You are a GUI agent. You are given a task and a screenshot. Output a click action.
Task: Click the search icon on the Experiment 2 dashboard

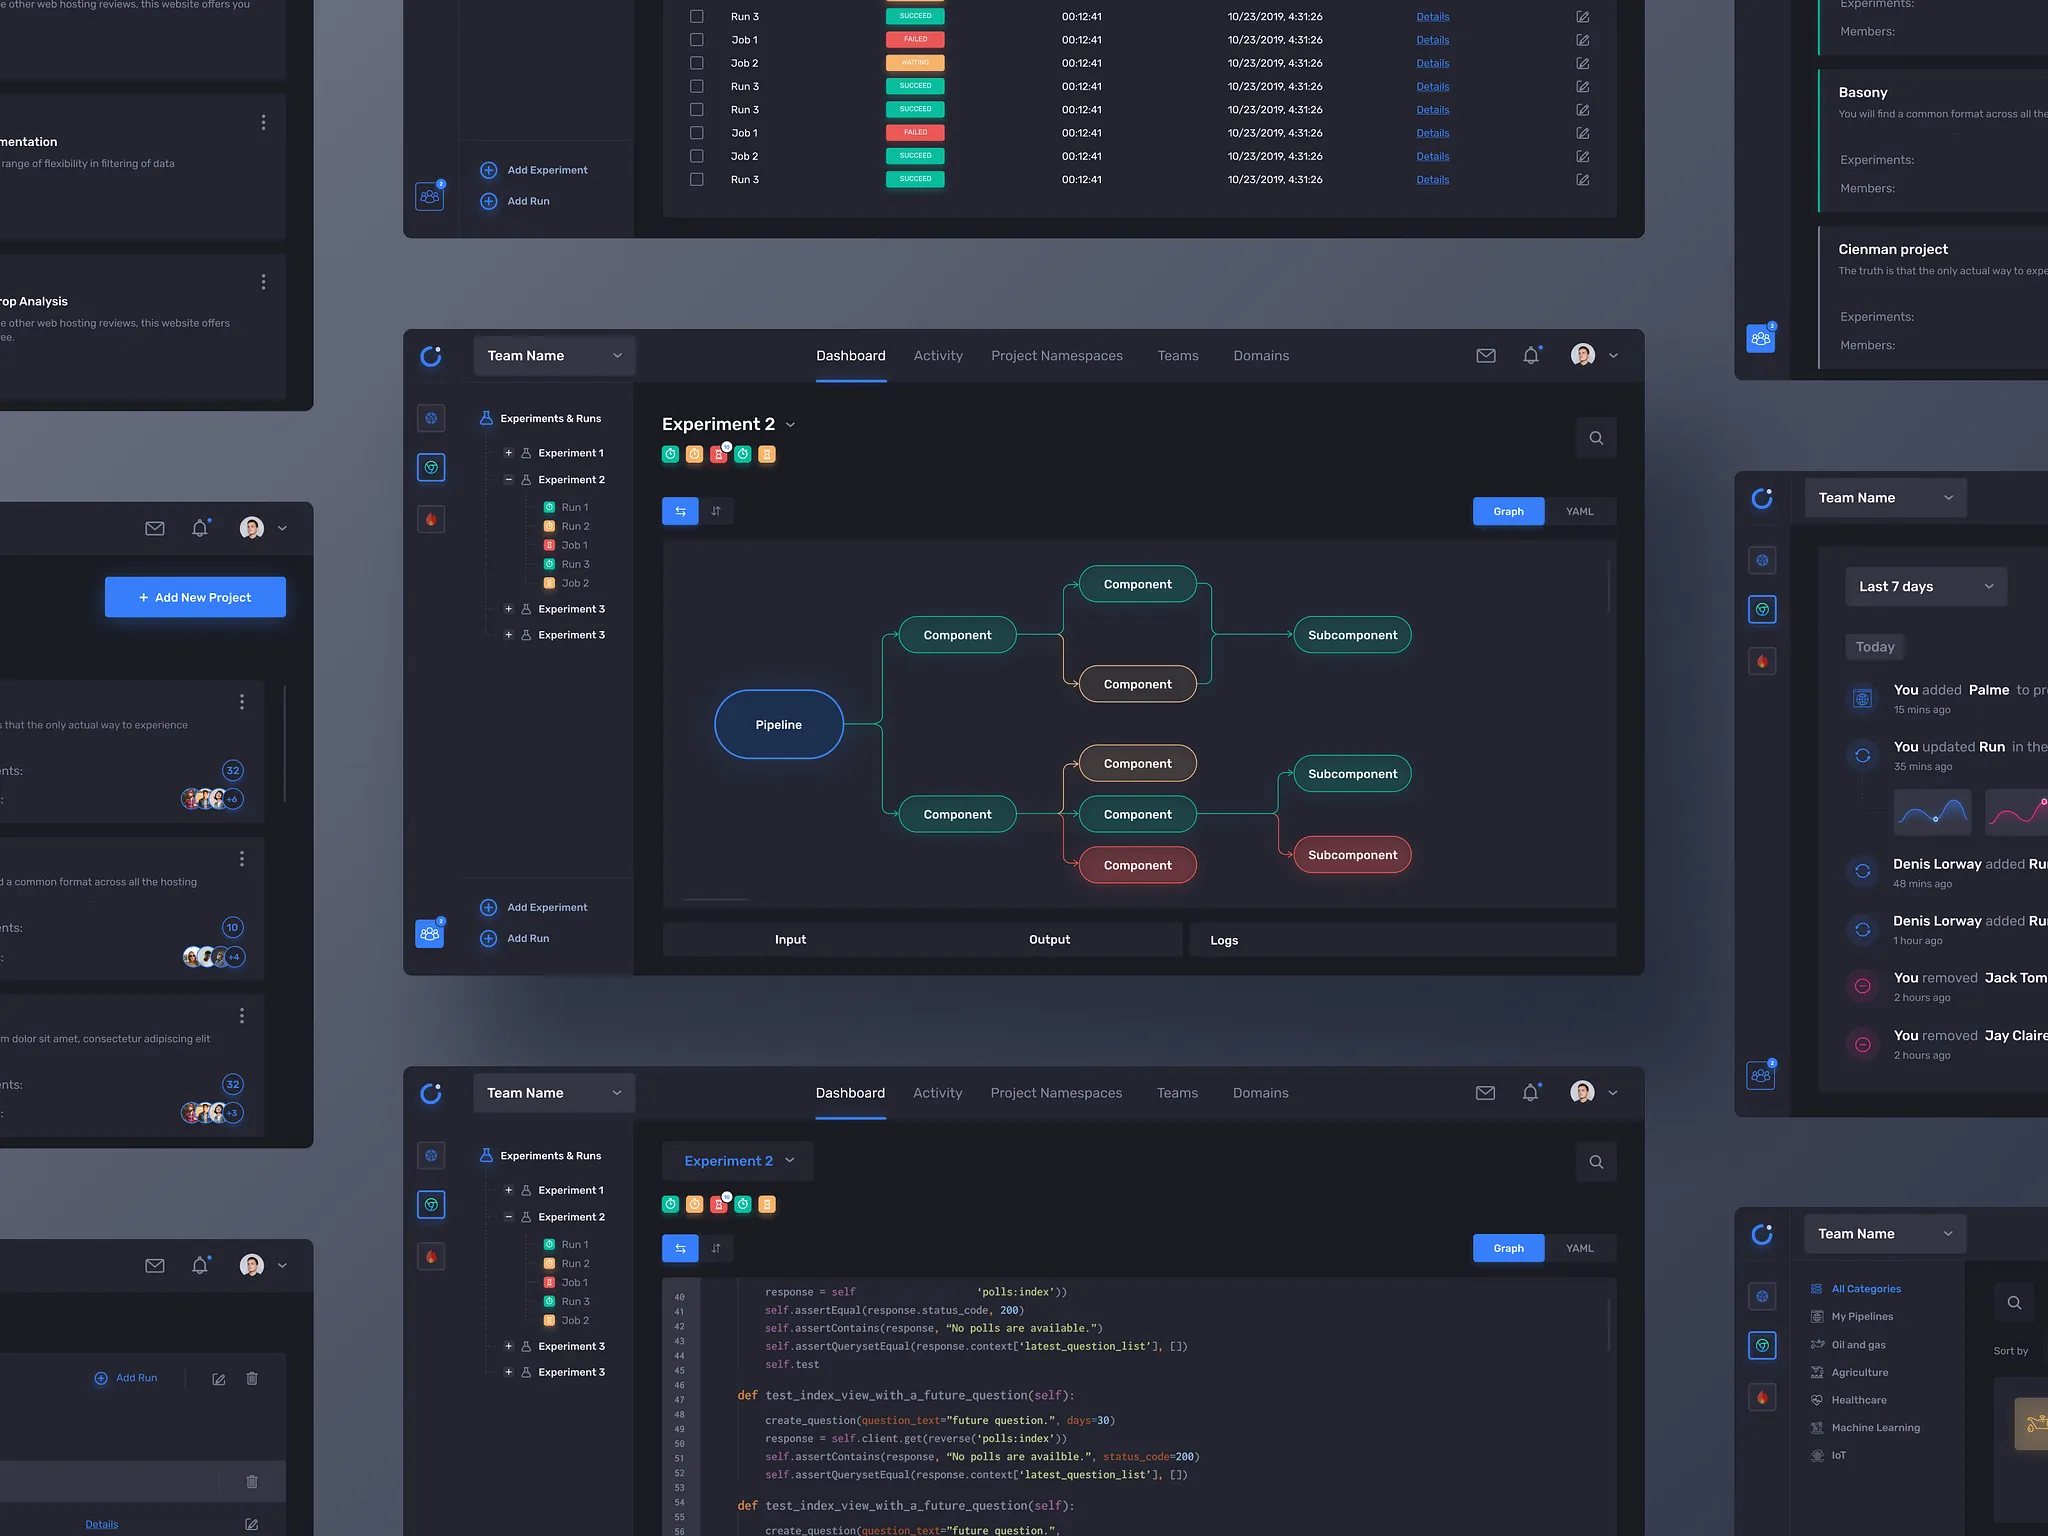tap(1596, 438)
